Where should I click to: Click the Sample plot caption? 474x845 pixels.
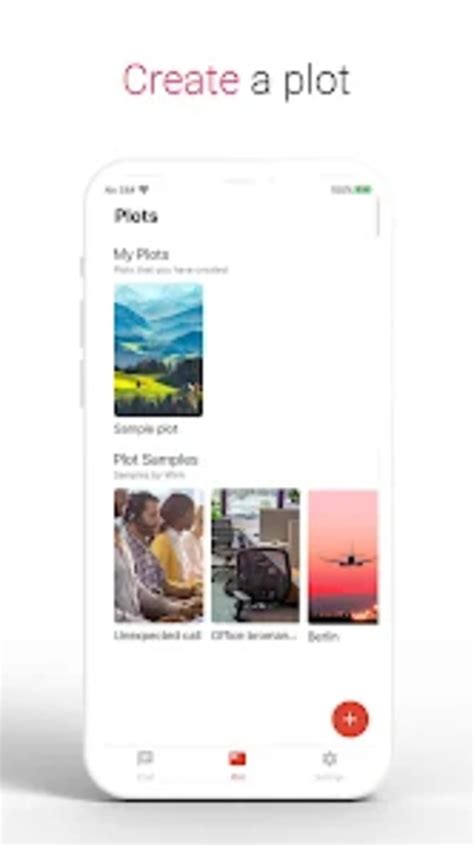(x=145, y=429)
